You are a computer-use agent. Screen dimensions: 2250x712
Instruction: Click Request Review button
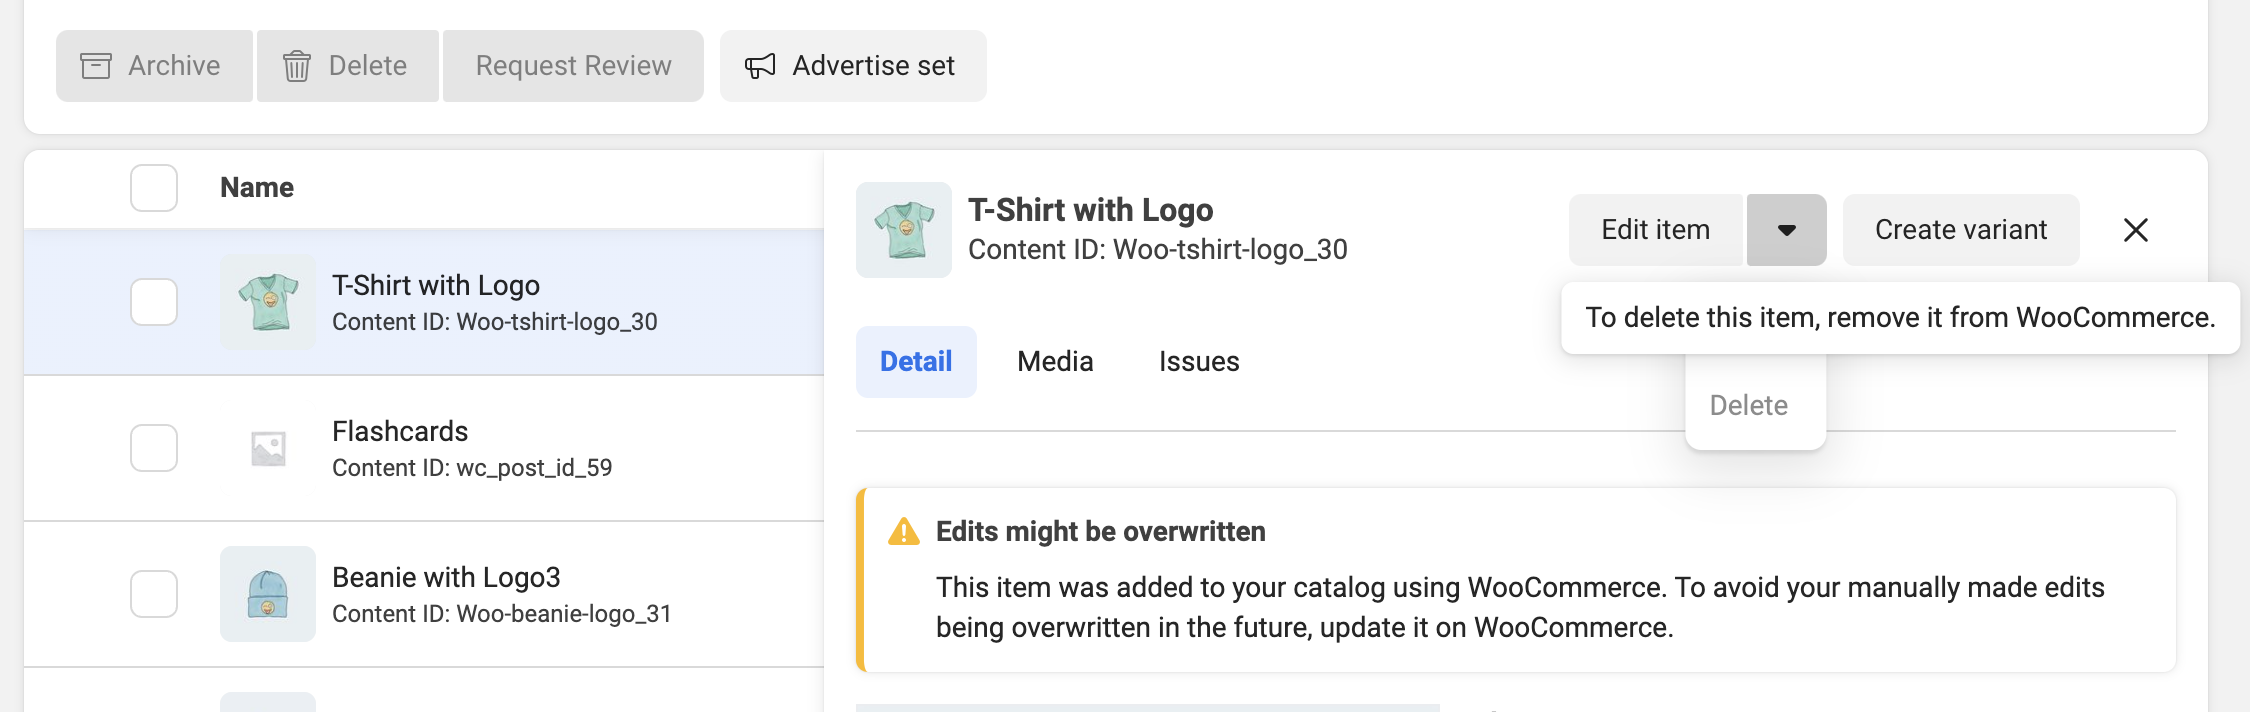click(573, 66)
